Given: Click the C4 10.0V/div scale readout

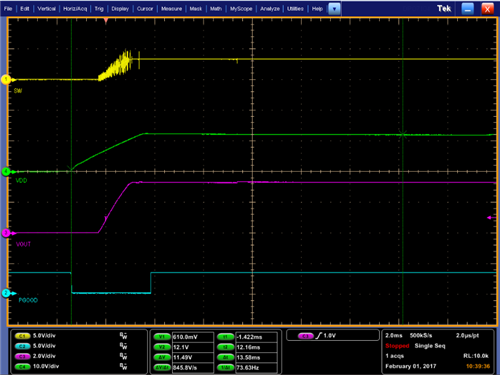Looking at the screenshot, I should [x=46, y=366].
